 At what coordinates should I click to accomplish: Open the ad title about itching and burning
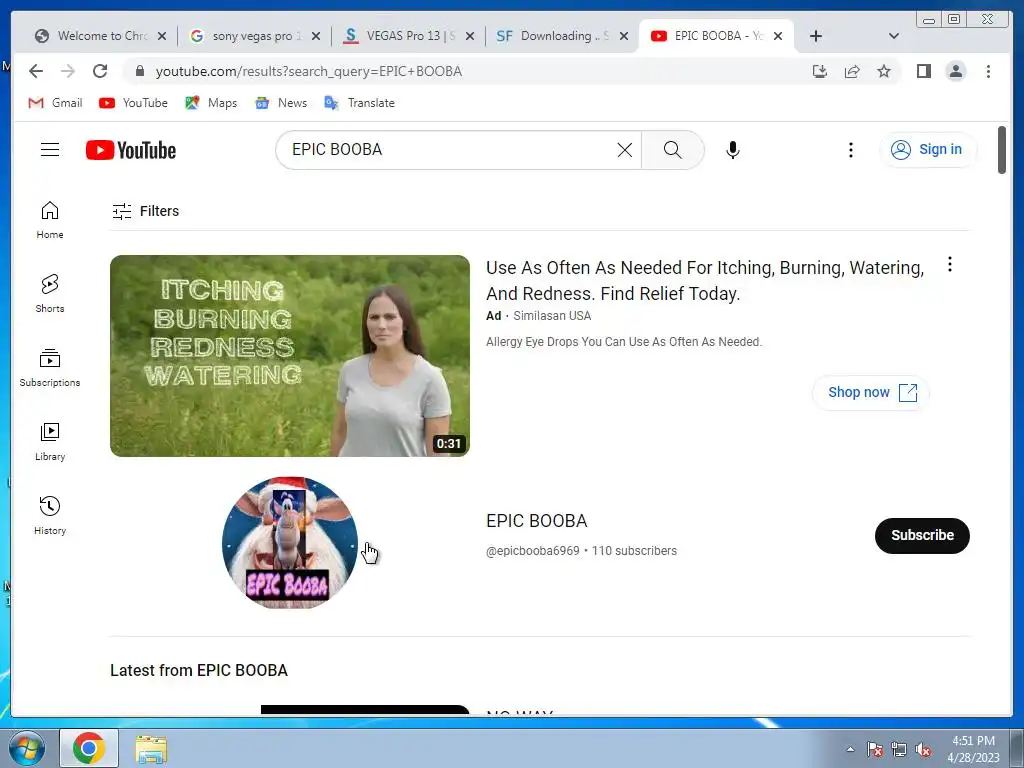click(x=705, y=281)
